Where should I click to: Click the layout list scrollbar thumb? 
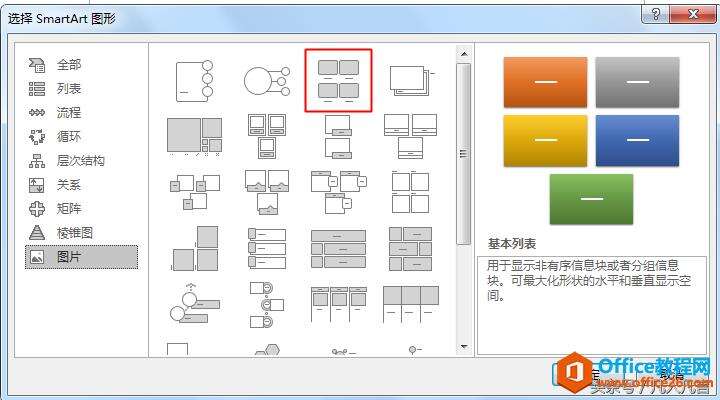click(464, 154)
